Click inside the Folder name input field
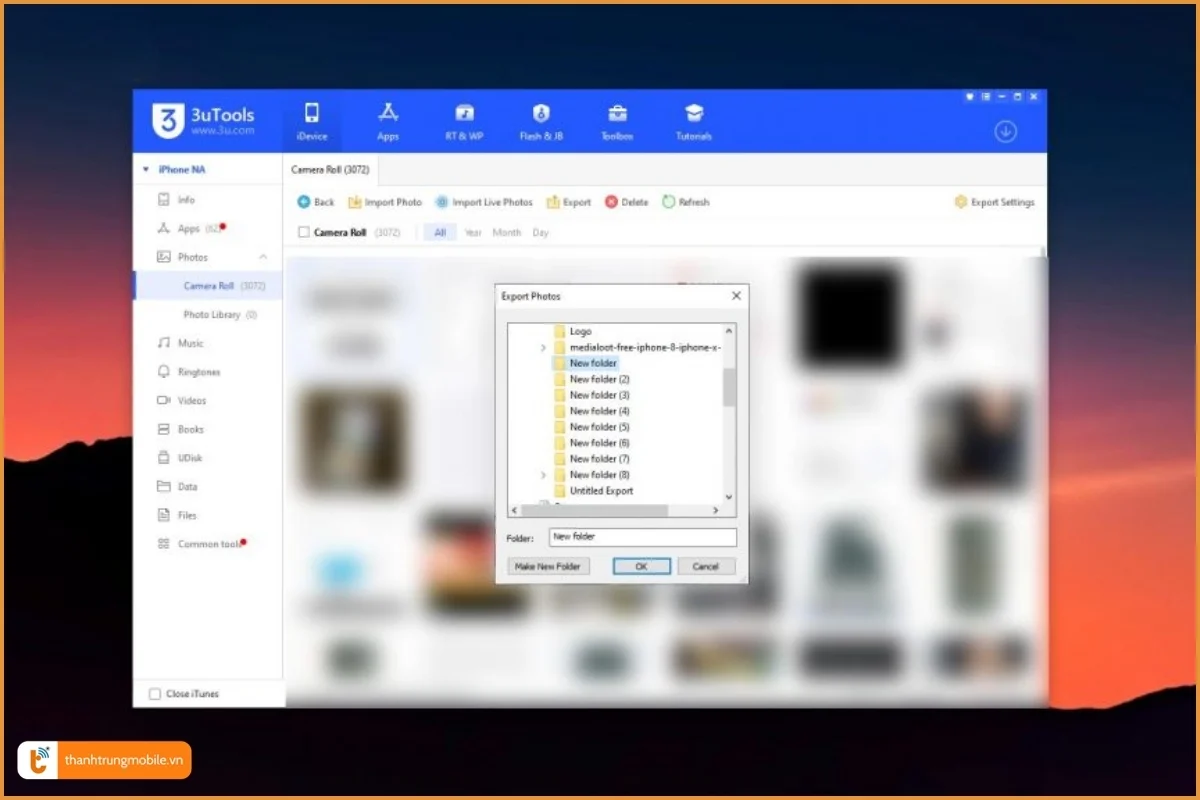 point(643,537)
